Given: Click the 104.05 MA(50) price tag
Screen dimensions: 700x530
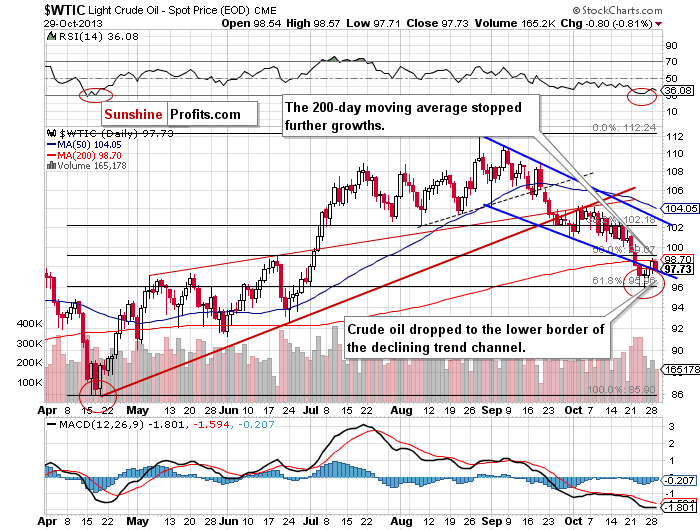Looking at the screenshot, I should point(680,208).
